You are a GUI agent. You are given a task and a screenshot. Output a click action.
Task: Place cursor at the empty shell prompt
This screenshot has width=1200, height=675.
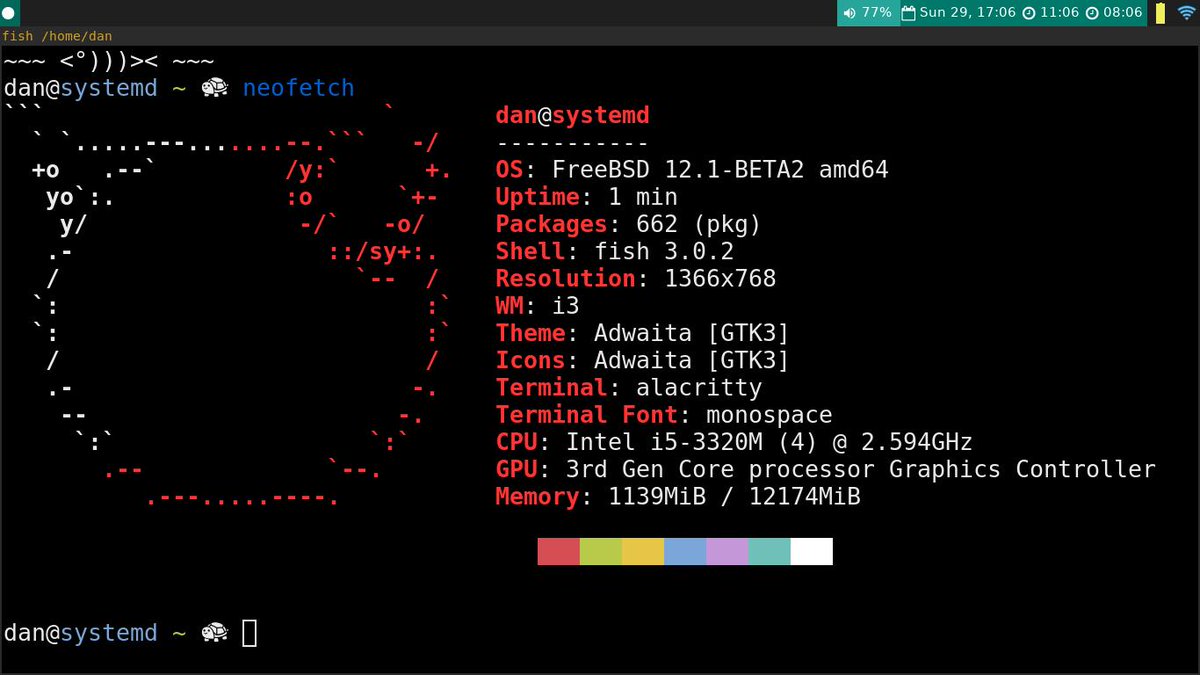click(x=250, y=632)
